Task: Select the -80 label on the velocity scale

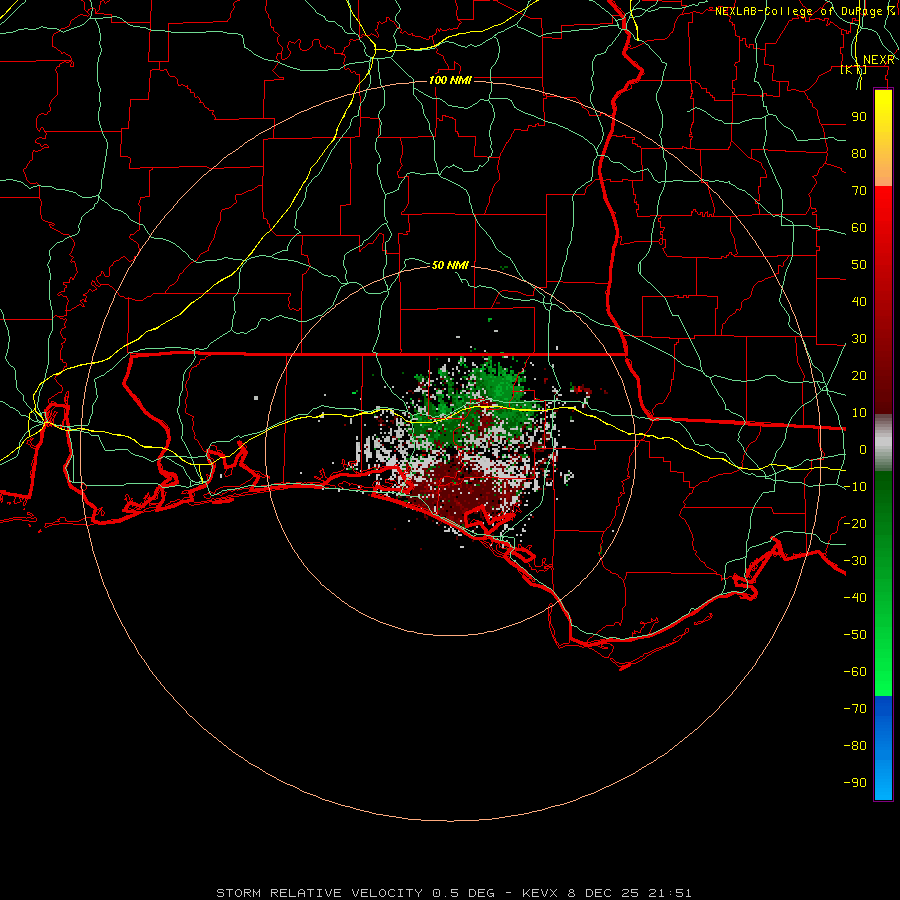Action: click(x=855, y=746)
